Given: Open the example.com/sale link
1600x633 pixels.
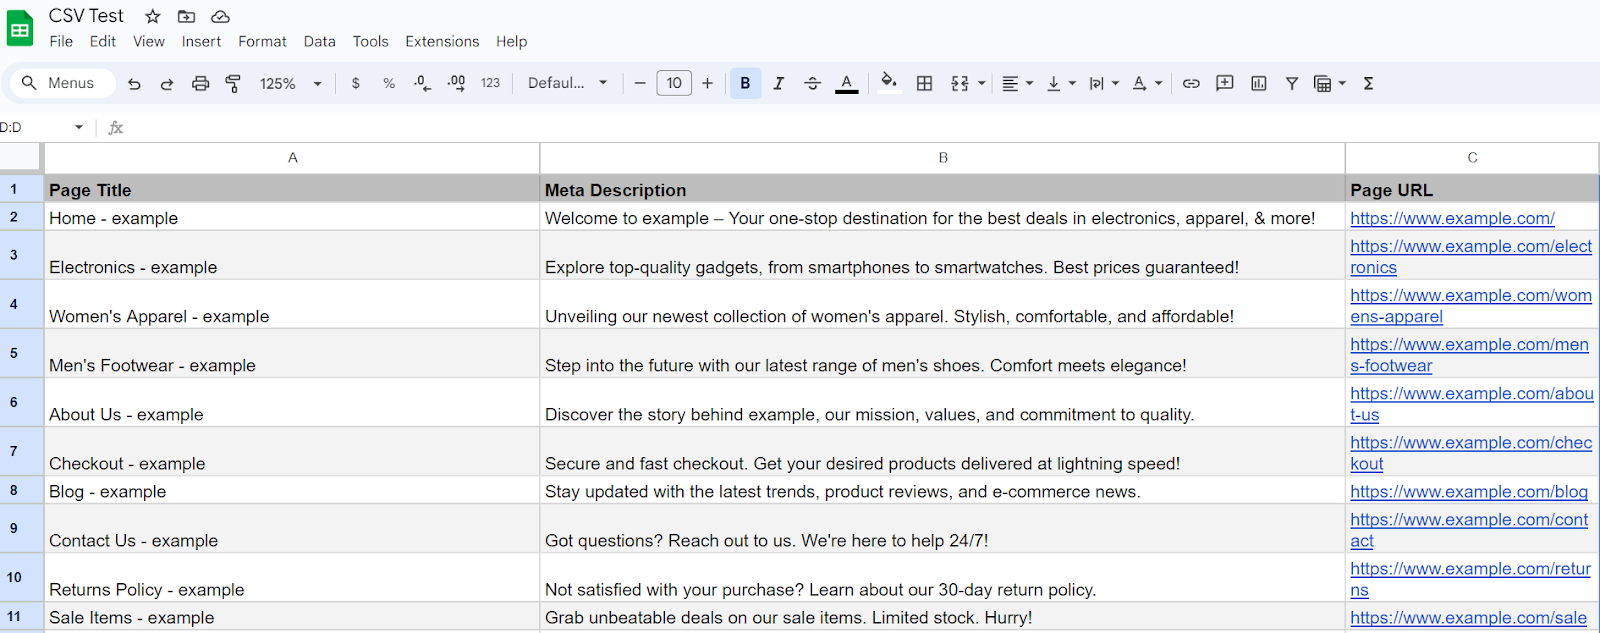Looking at the screenshot, I should [1468, 618].
